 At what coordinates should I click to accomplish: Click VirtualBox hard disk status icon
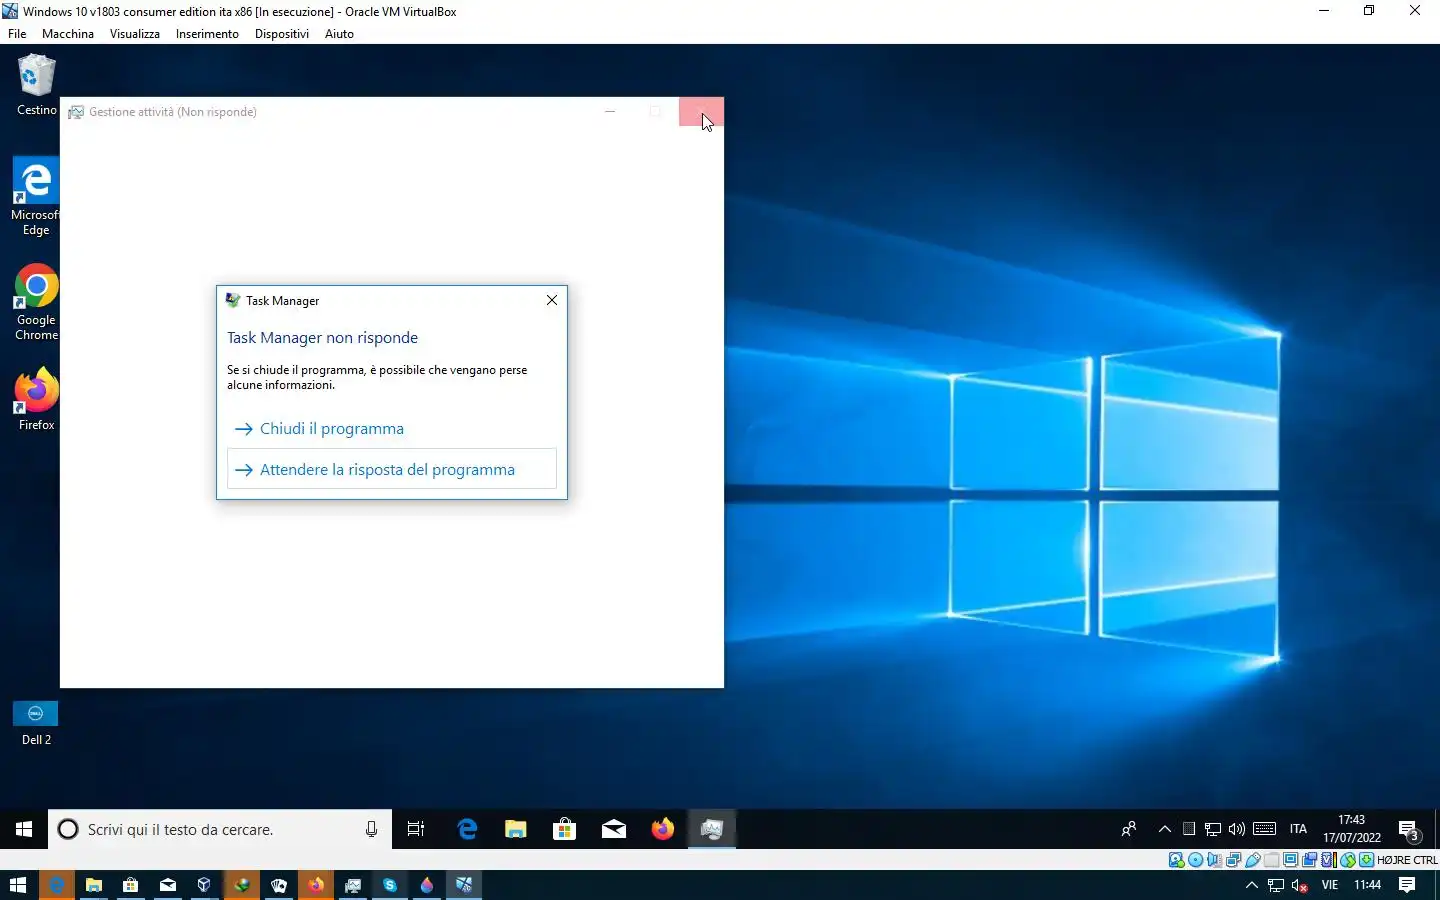pos(1177,860)
